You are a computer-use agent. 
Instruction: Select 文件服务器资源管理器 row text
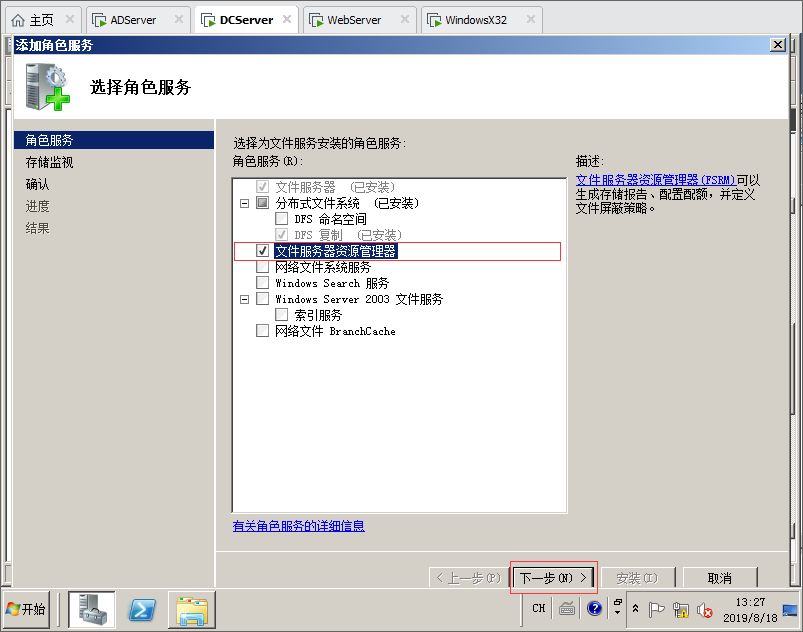tap(335, 251)
